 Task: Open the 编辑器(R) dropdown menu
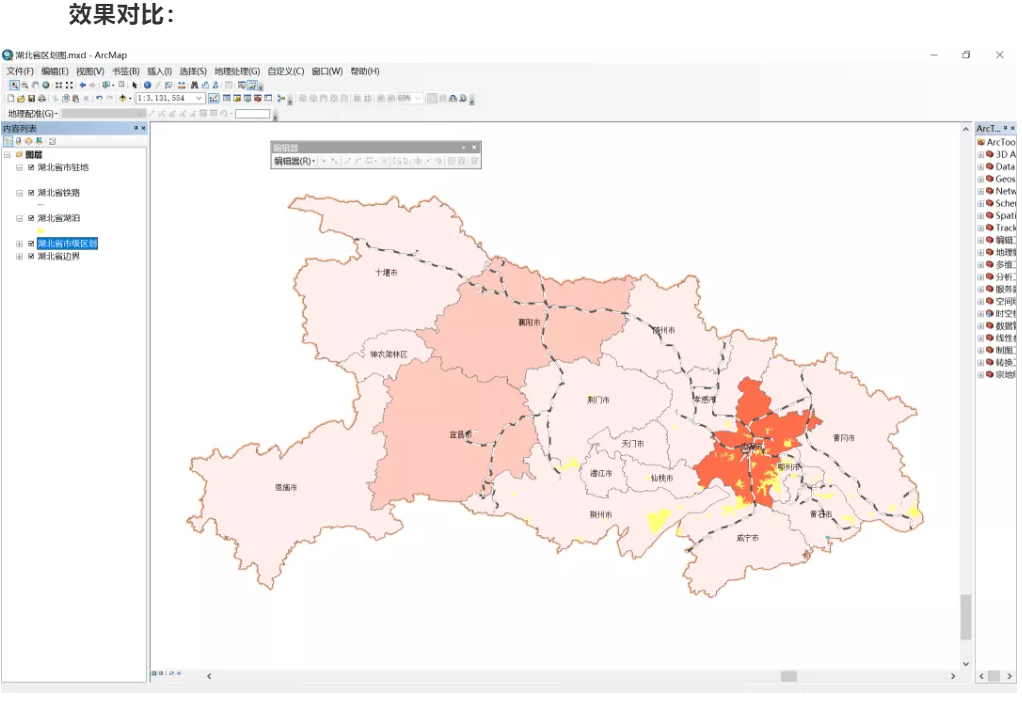click(x=295, y=161)
